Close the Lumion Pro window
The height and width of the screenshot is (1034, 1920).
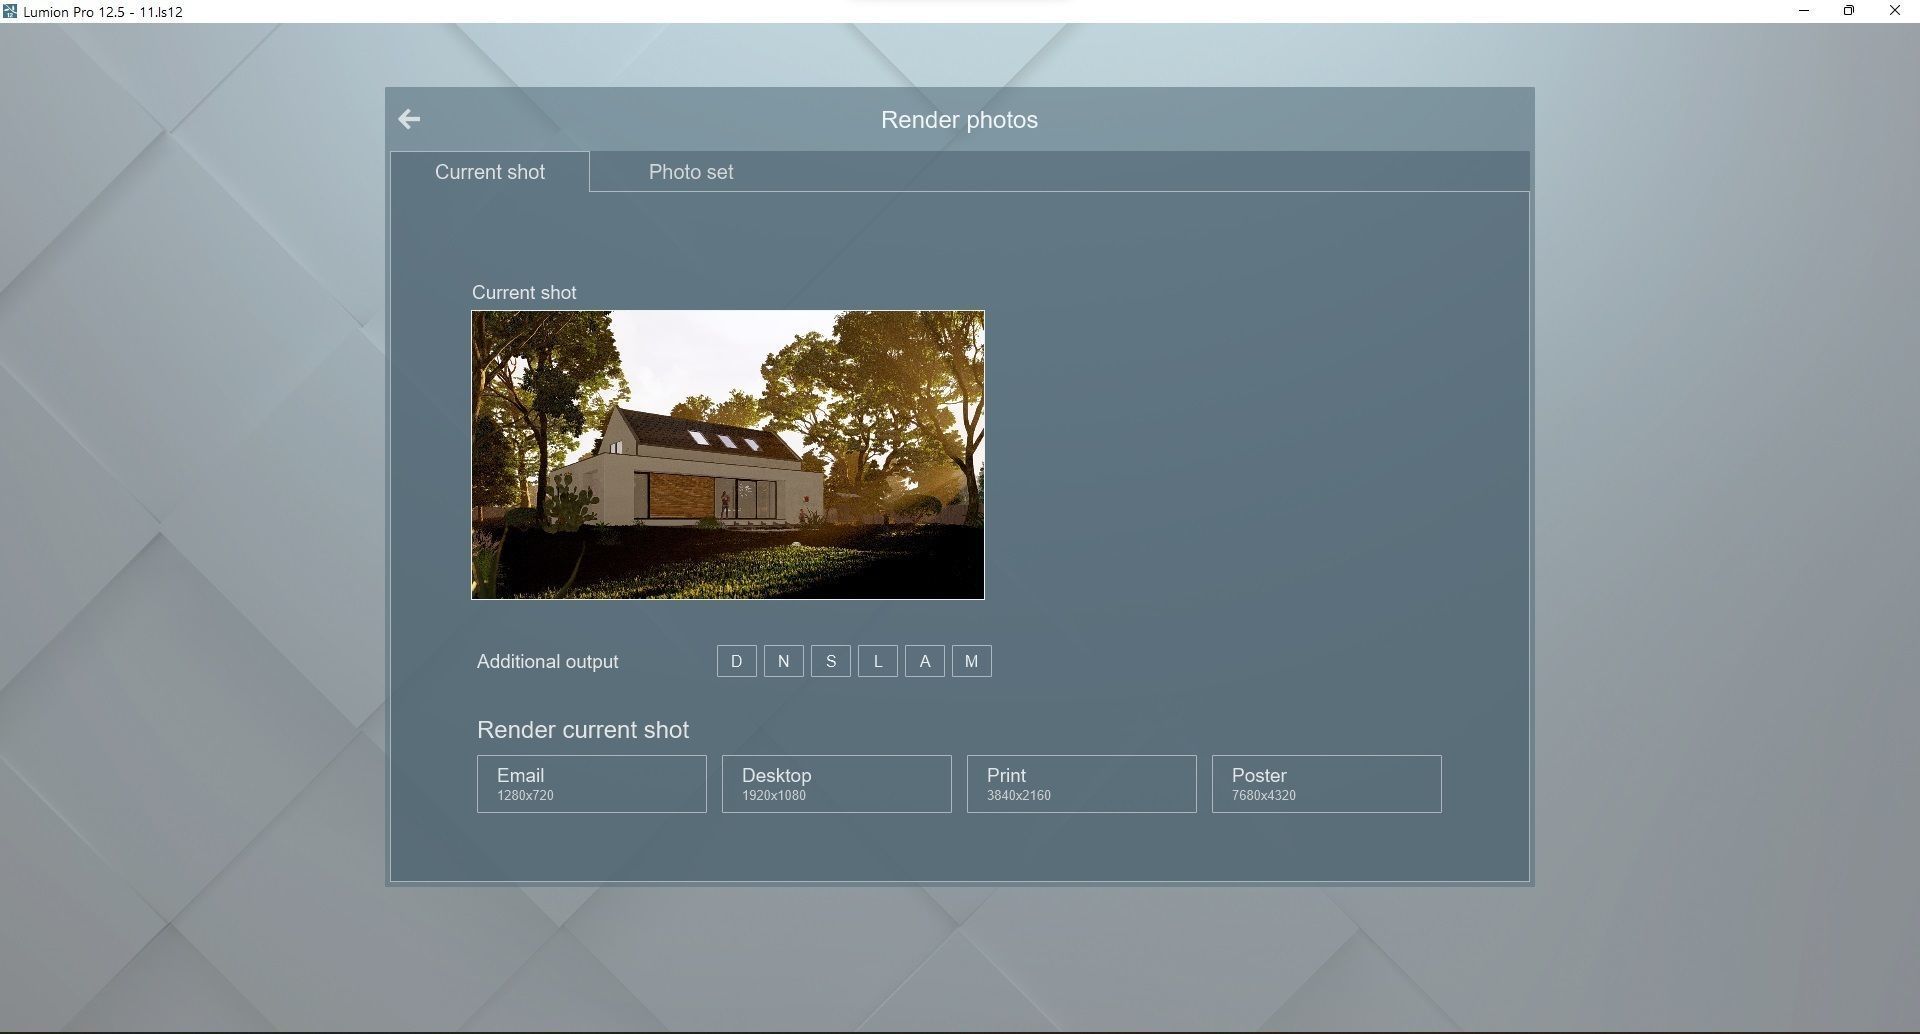tap(1895, 11)
